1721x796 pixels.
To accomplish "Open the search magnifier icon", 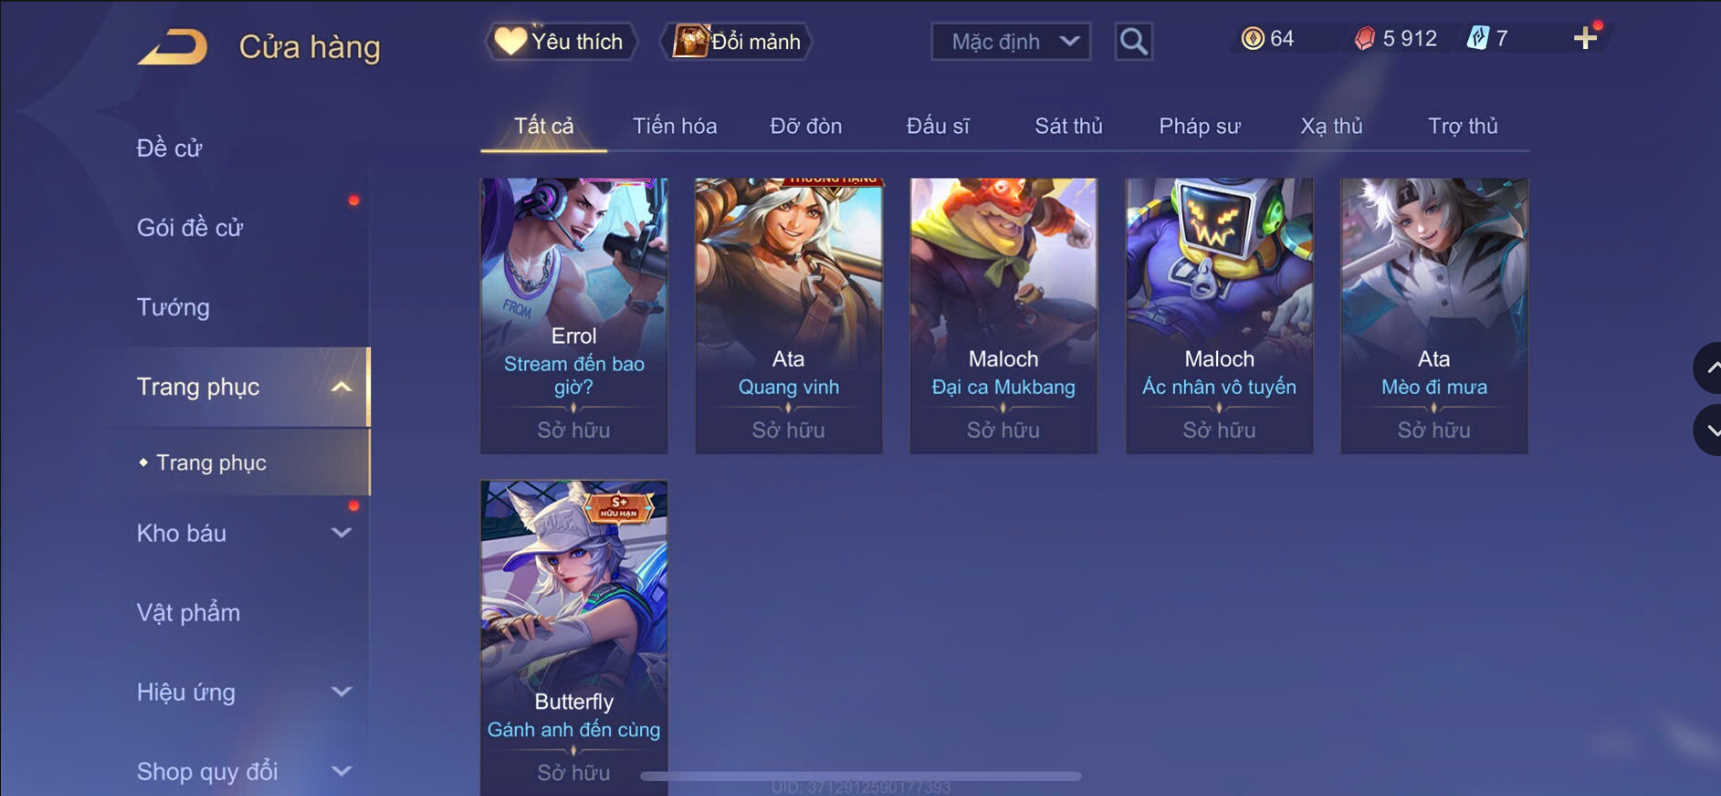I will pyautogui.click(x=1133, y=42).
